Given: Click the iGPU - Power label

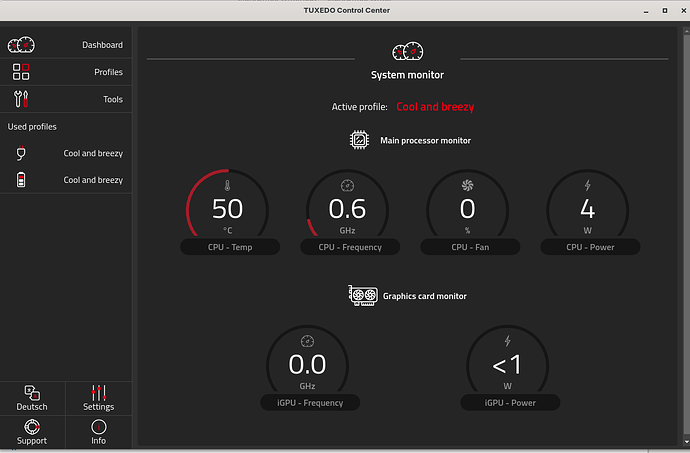Looking at the screenshot, I should 510,402.
